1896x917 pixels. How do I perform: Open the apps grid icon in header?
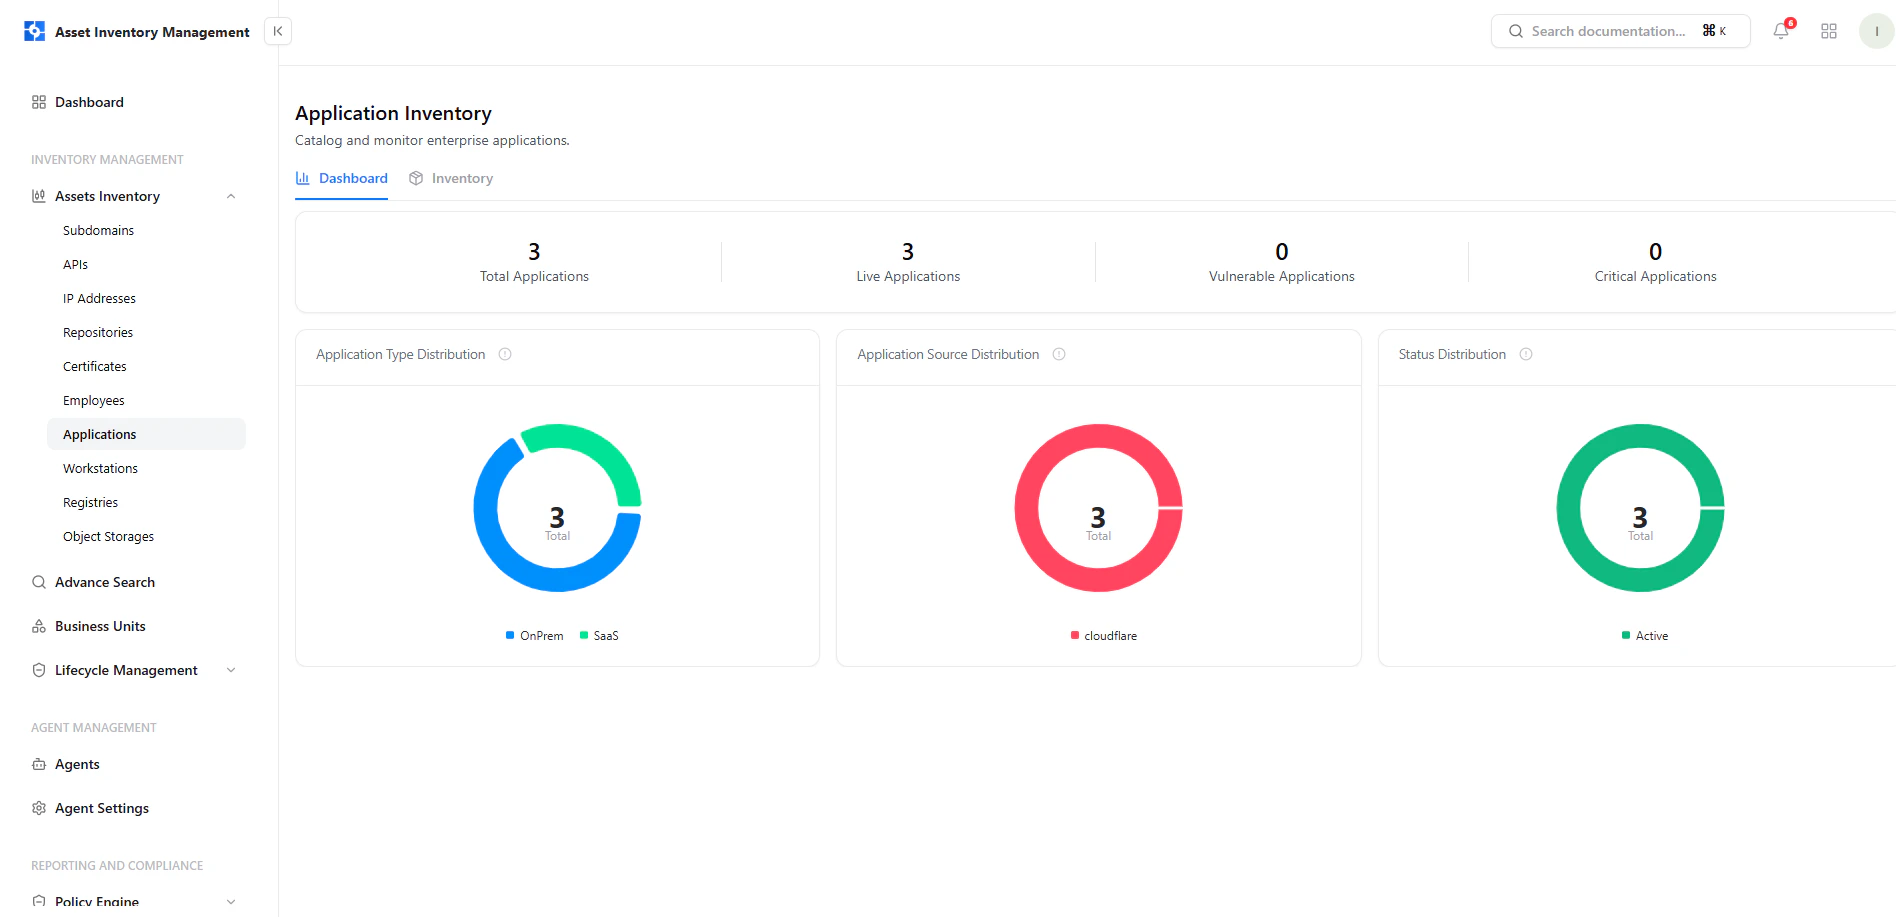tap(1829, 31)
